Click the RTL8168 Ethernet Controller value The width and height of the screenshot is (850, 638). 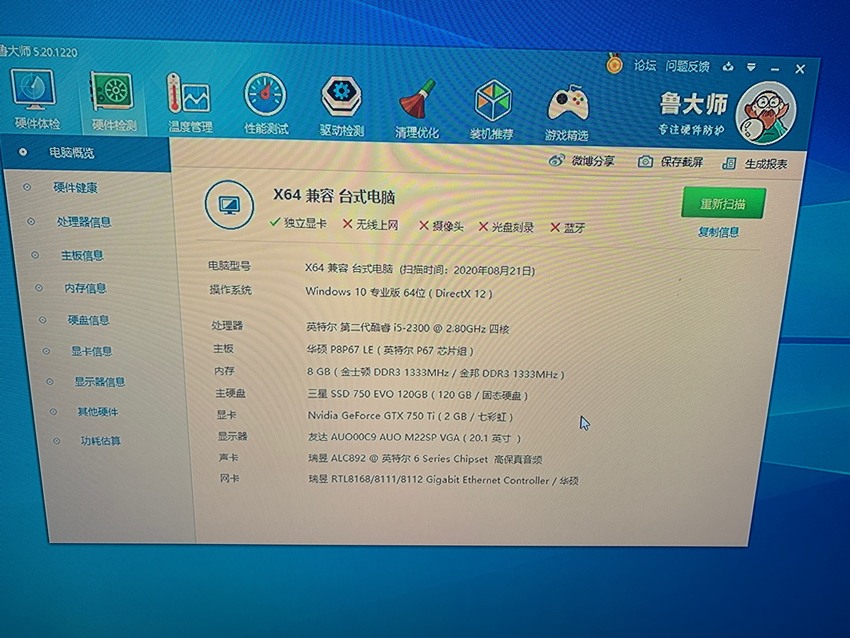coord(443,480)
